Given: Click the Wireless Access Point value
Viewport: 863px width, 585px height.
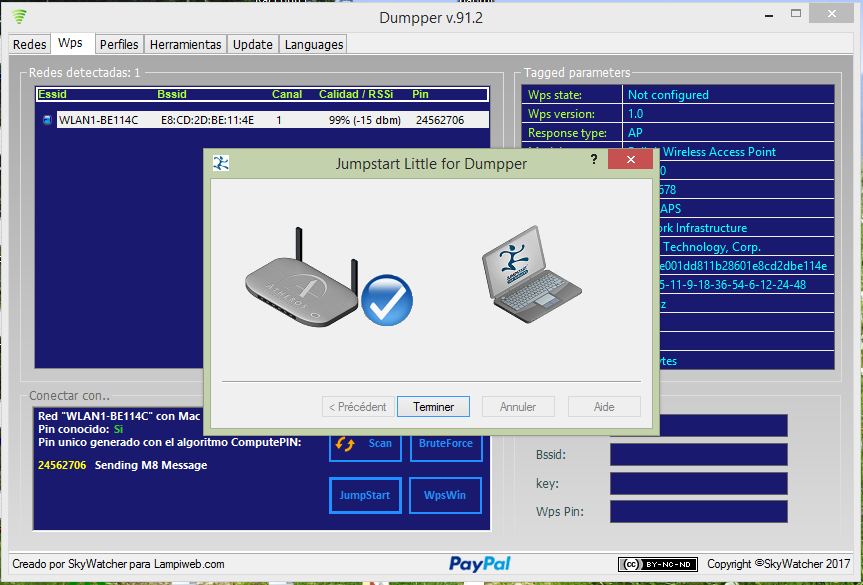Looking at the screenshot, I should pos(719,152).
